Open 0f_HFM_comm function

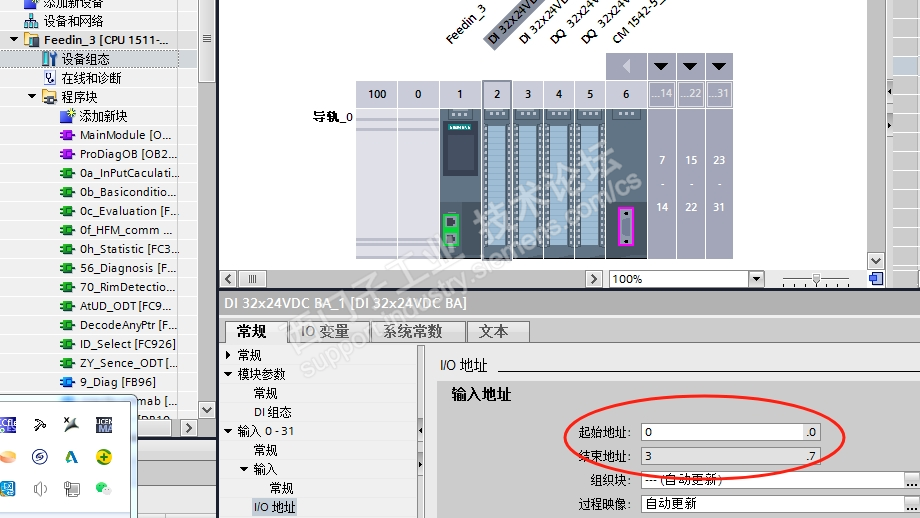126,230
